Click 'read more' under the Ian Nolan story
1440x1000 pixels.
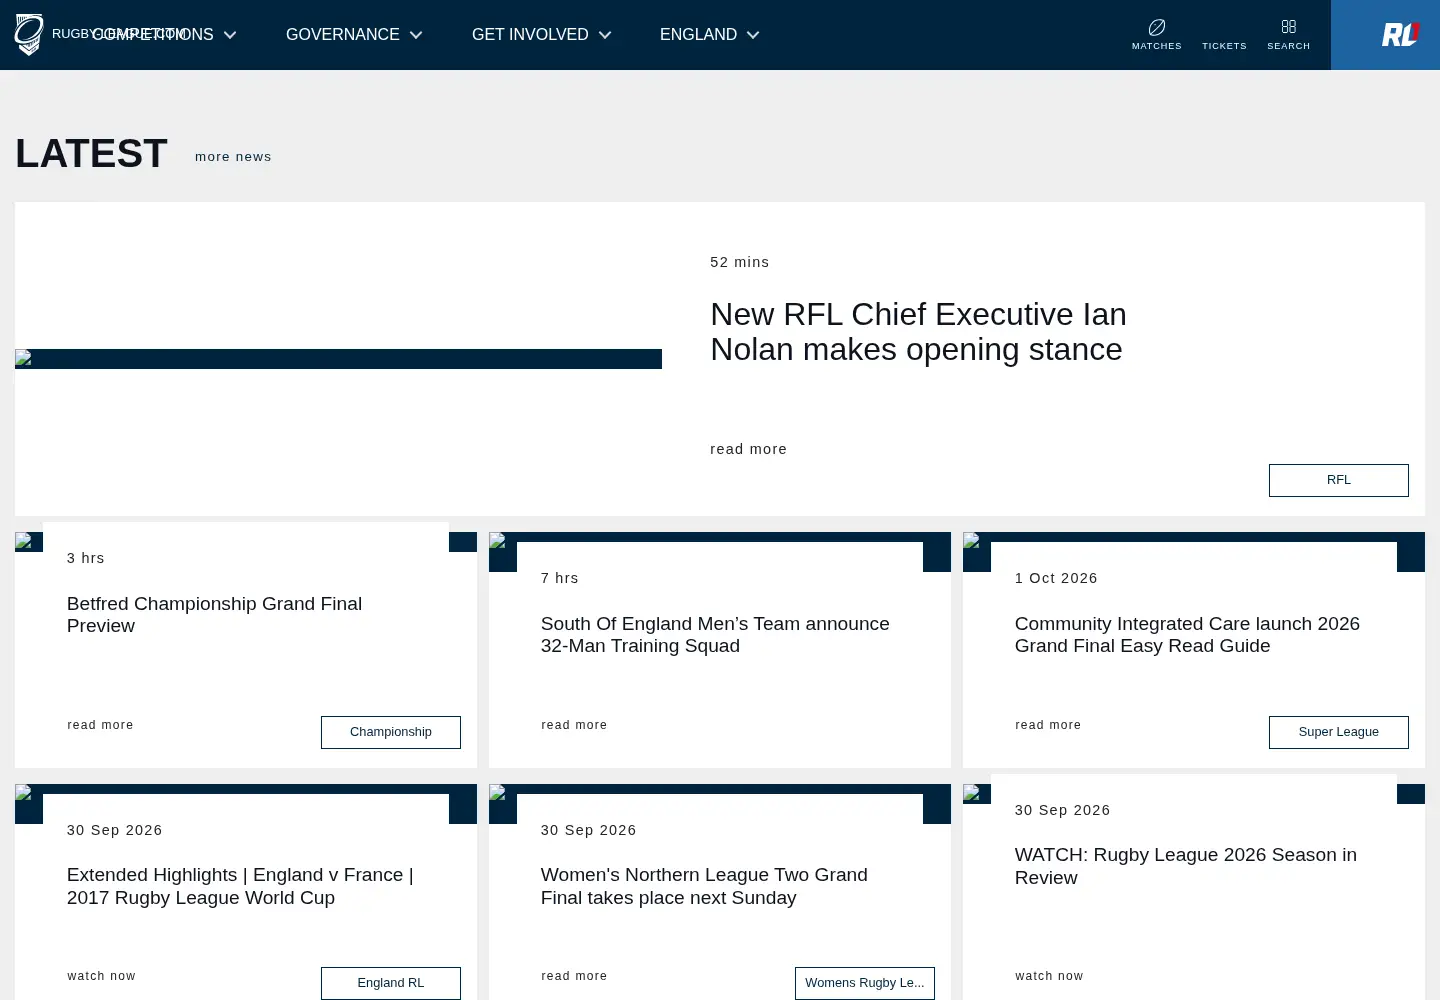coord(748,449)
